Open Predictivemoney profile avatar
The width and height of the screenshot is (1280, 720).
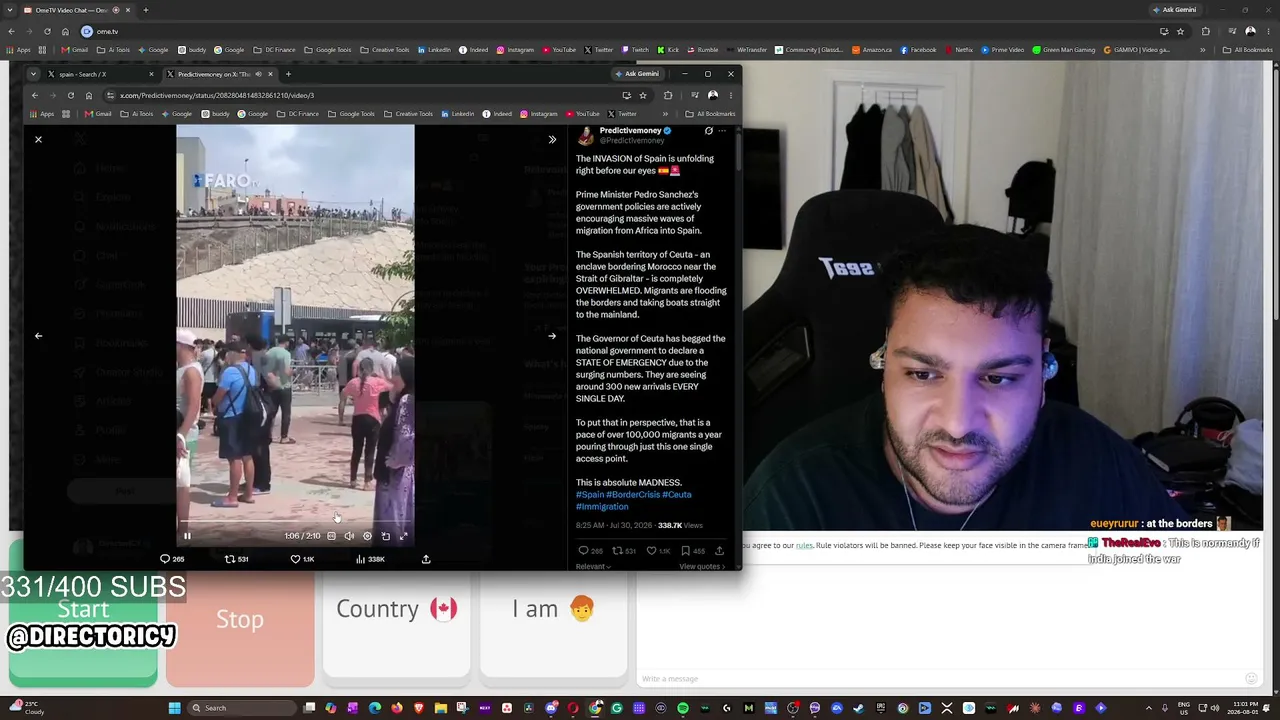[x=585, y=137]
